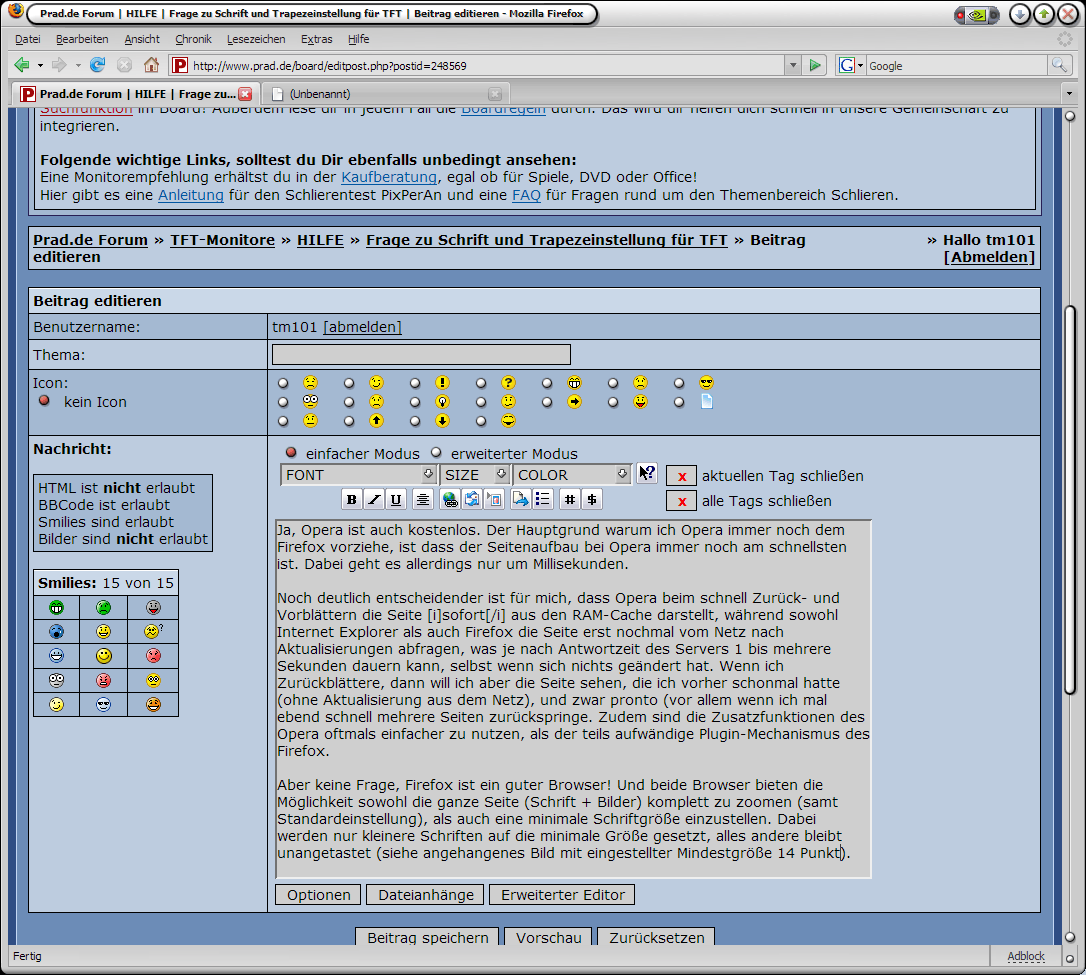1086x975 pixels.
Task: Open the Lesezeichen menu
Action: pos(255,39)
